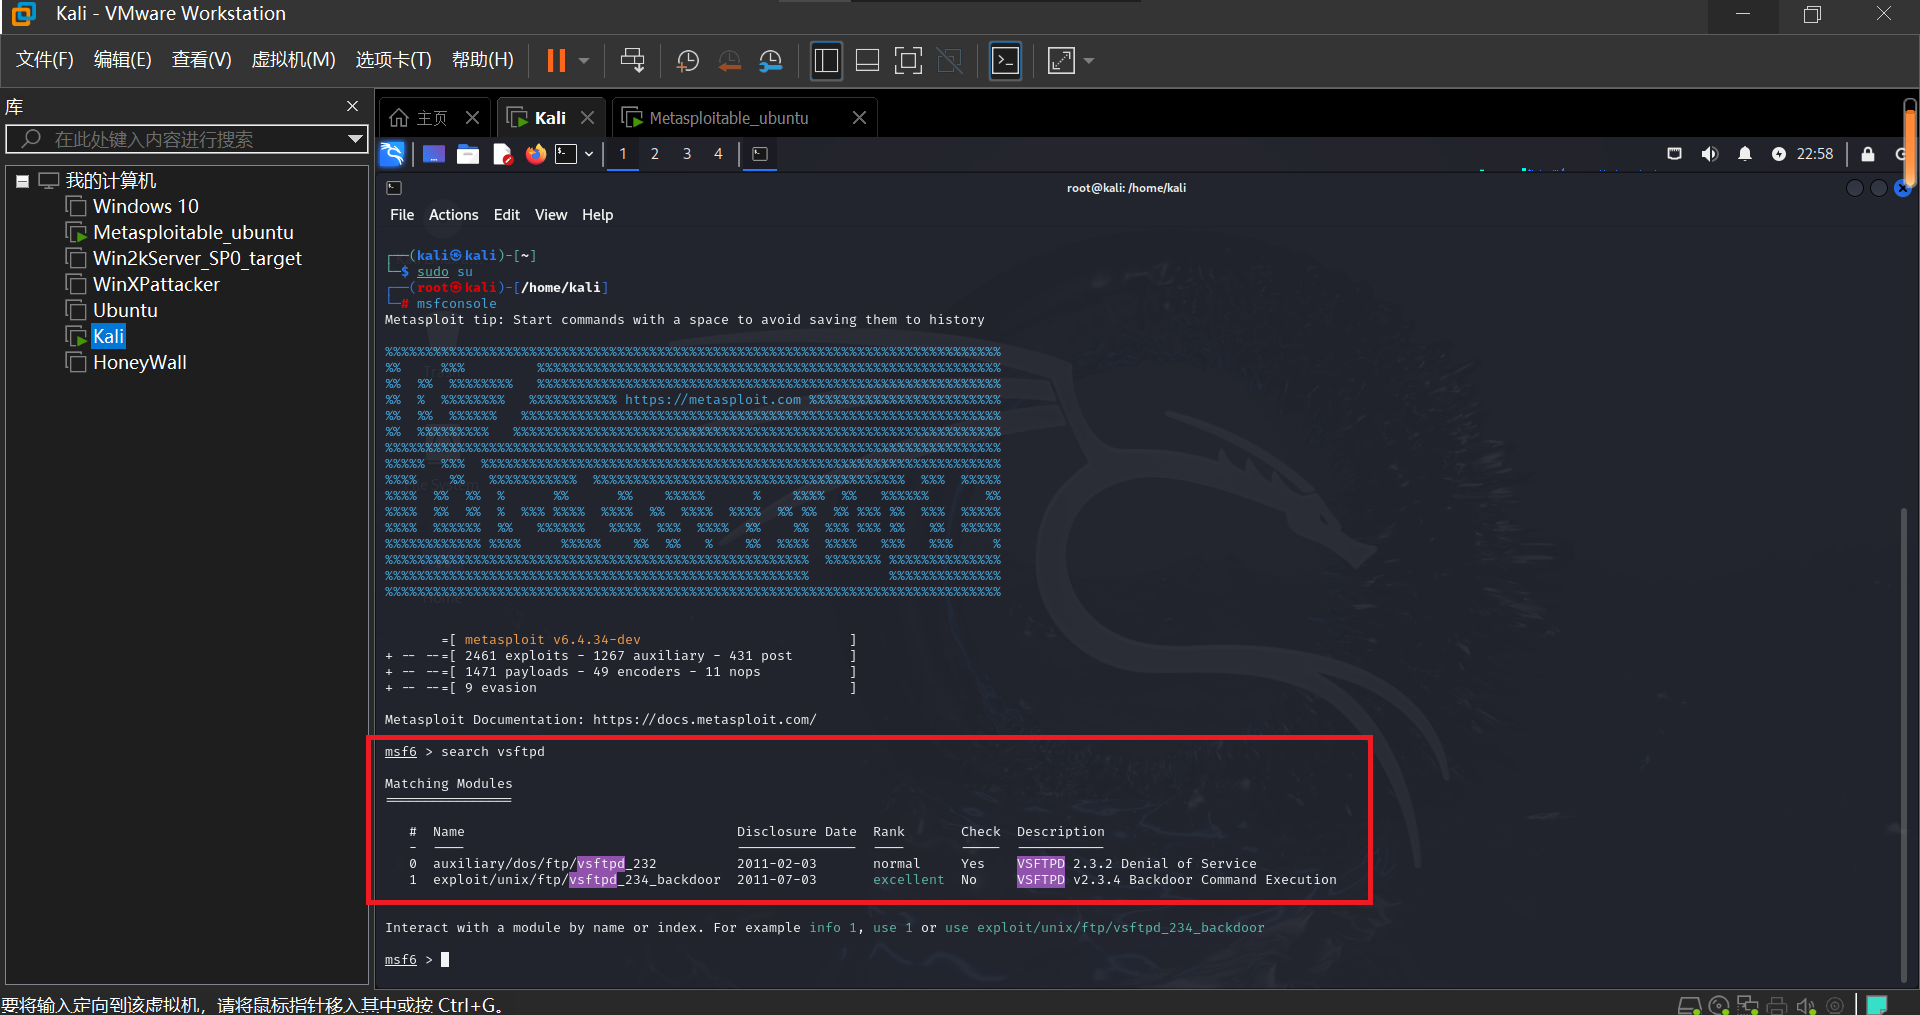Open the terminal Help menu
Screen dimensions: 1920x1015
click(598, 215)
